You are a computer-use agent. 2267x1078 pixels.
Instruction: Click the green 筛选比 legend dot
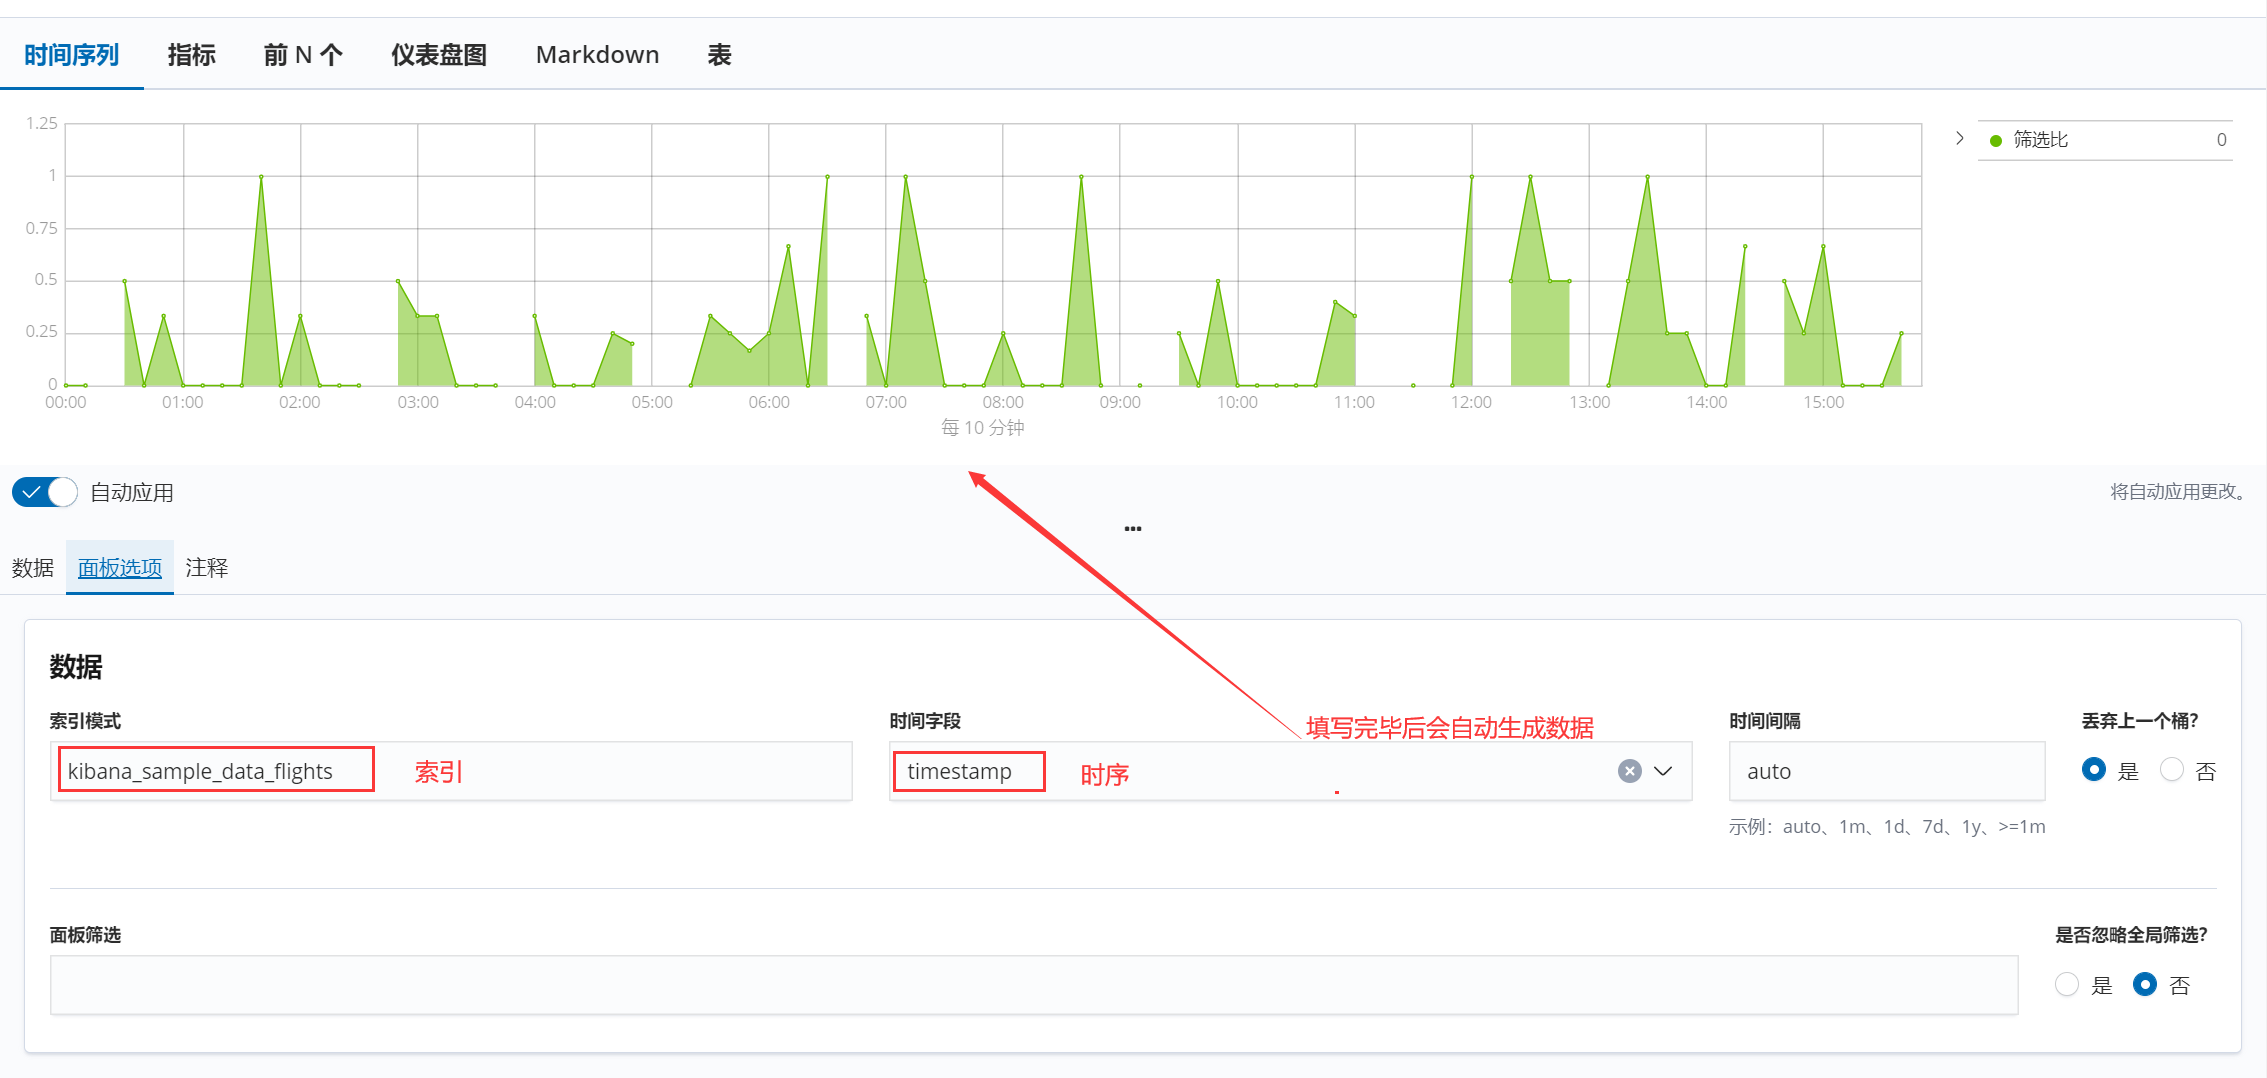point(1996,141)
